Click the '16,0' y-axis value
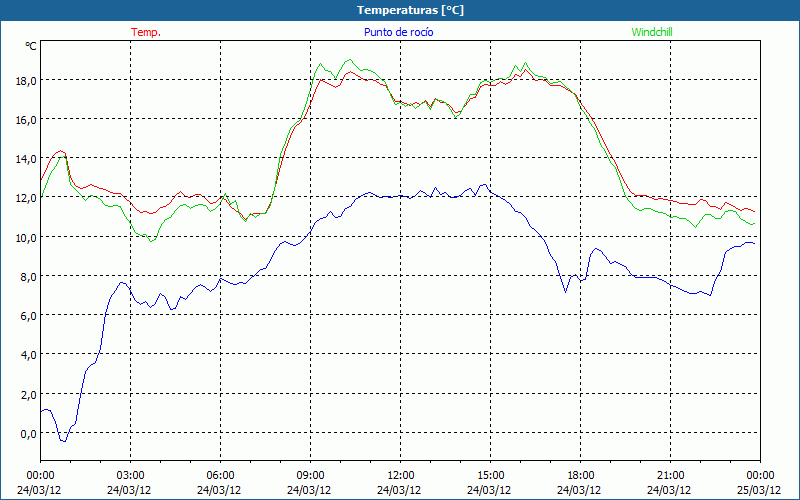 27,119
